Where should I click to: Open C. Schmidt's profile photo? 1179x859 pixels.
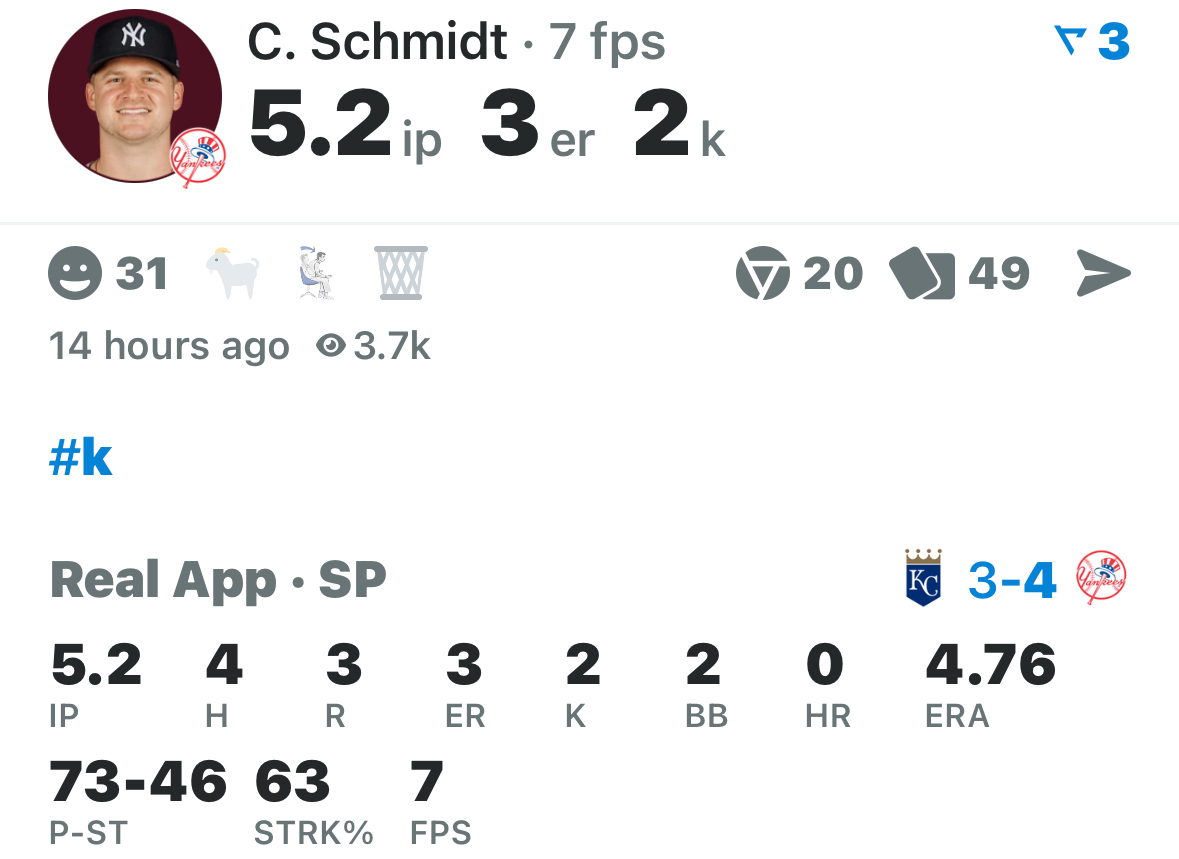[135, 96]
